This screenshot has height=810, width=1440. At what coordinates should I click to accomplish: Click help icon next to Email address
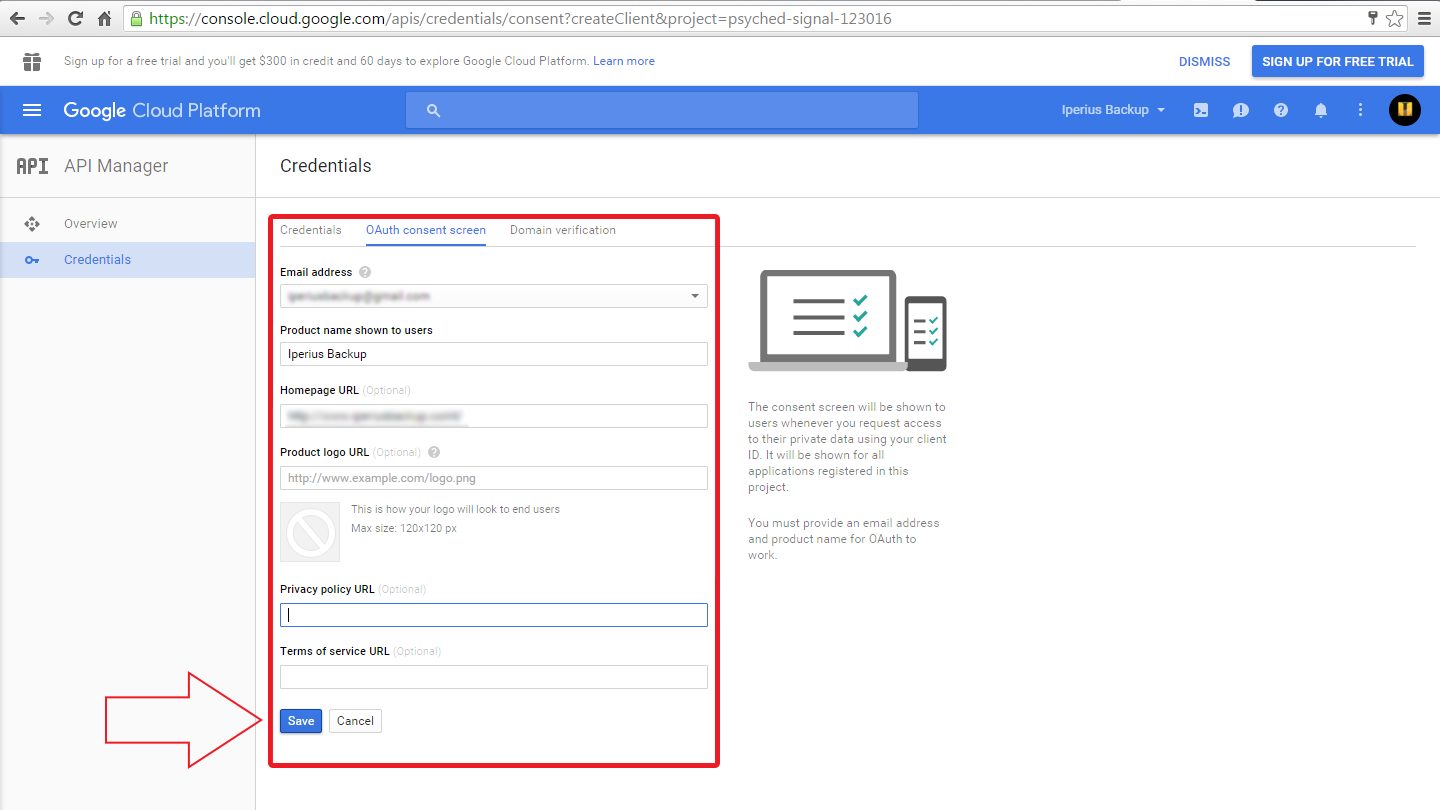[x=365, y=272]
